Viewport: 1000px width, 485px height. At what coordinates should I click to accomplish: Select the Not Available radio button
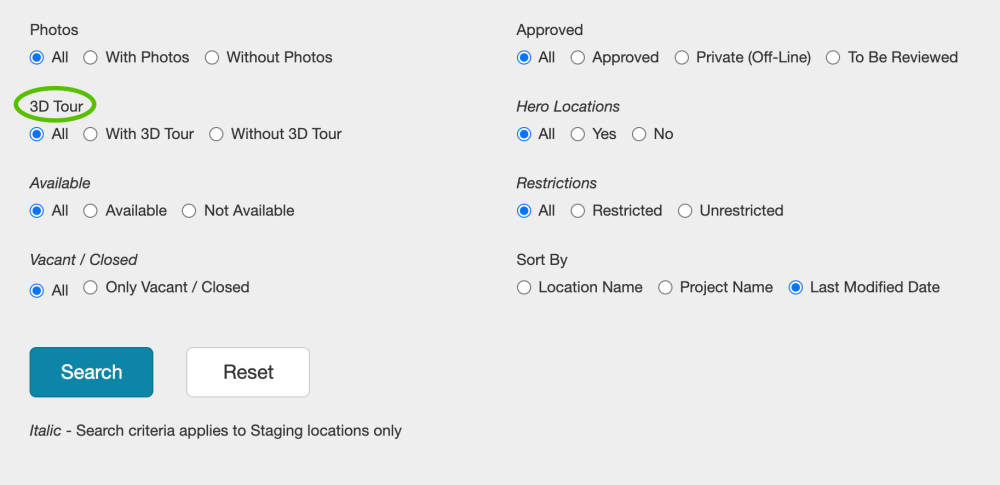click(x=189, y=211)
